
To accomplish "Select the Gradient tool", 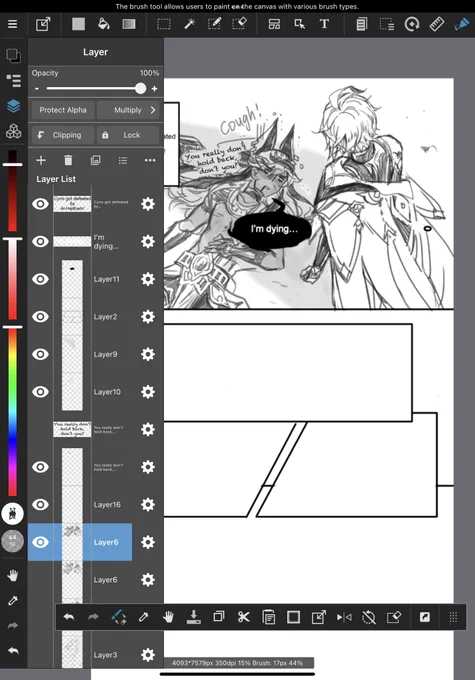I will click(x=128, y=24).
